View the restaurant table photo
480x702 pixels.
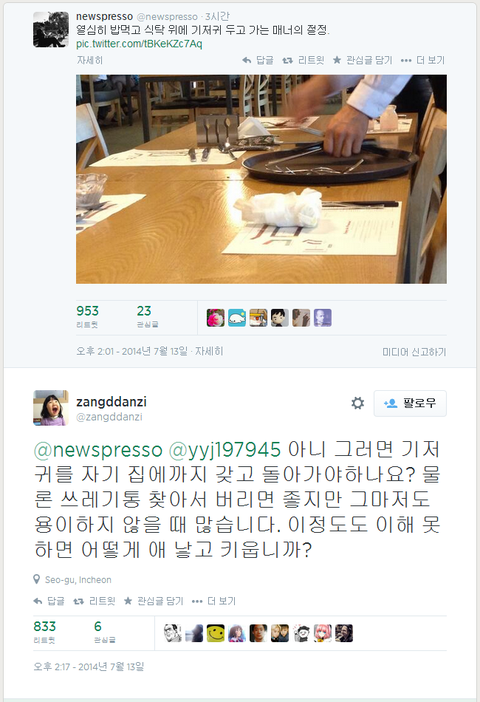click(261, 179)
